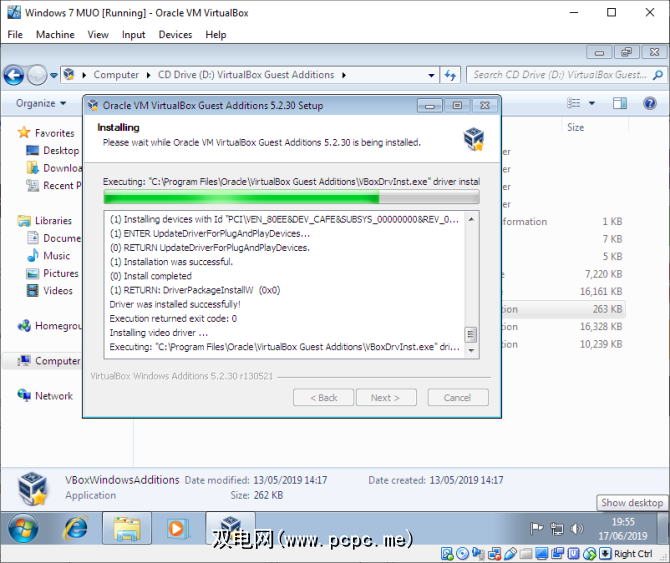Click the Action Center flag tray icon
Viewport: 670px width, 563px height.
[x=536, y=529]
